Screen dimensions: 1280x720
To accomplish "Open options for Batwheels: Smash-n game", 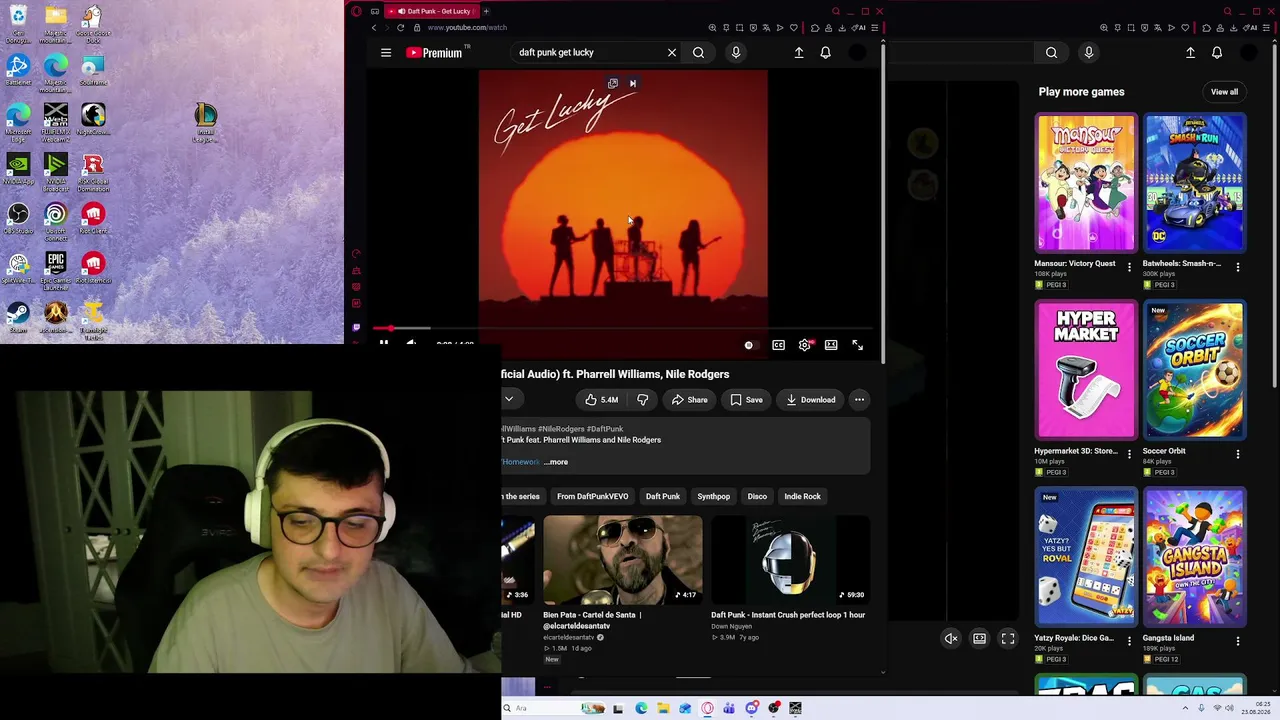I will pos(1238,268).
